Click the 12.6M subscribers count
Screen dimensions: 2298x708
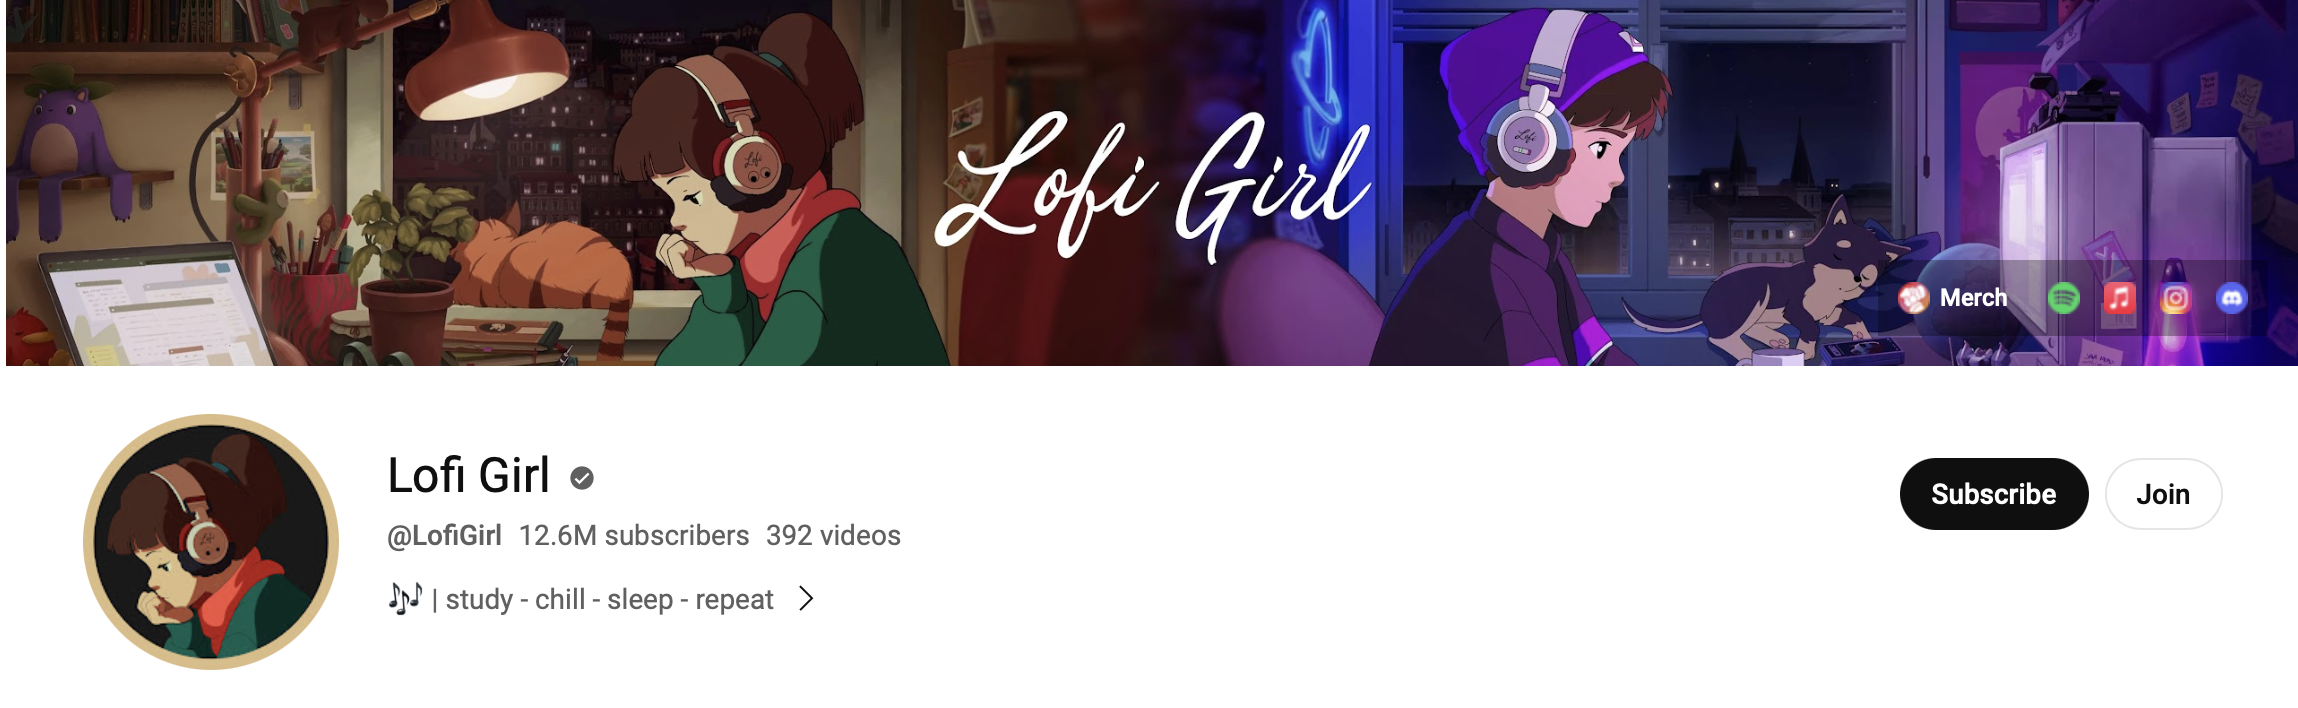634,536
